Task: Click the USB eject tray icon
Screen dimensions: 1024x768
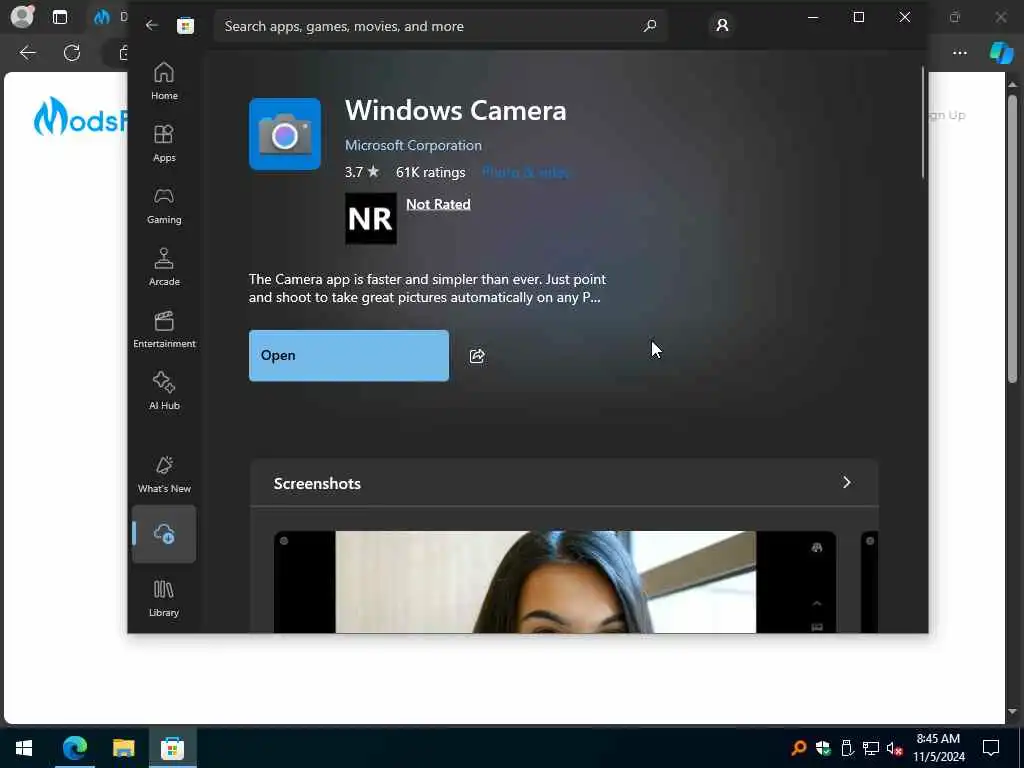Action: click(847, 748)
